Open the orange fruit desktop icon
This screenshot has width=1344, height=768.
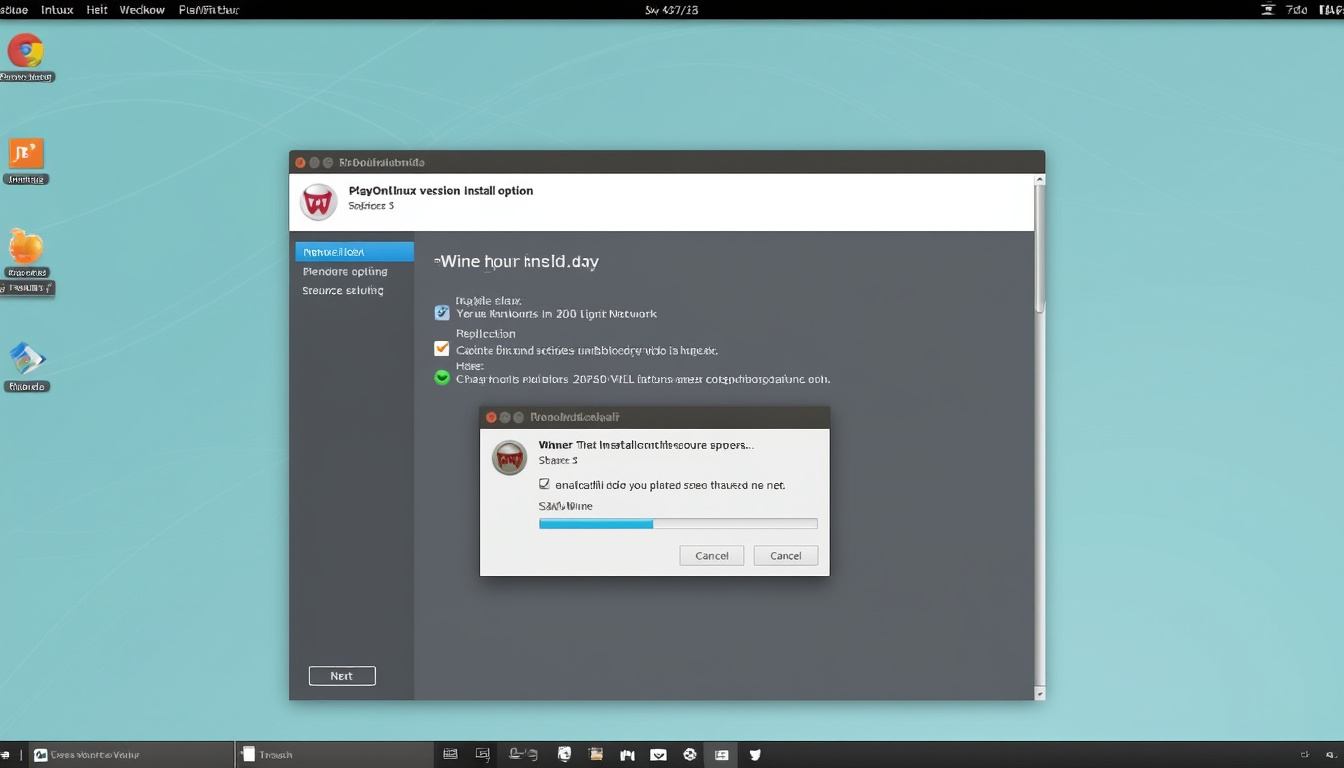tap(26, 246)
